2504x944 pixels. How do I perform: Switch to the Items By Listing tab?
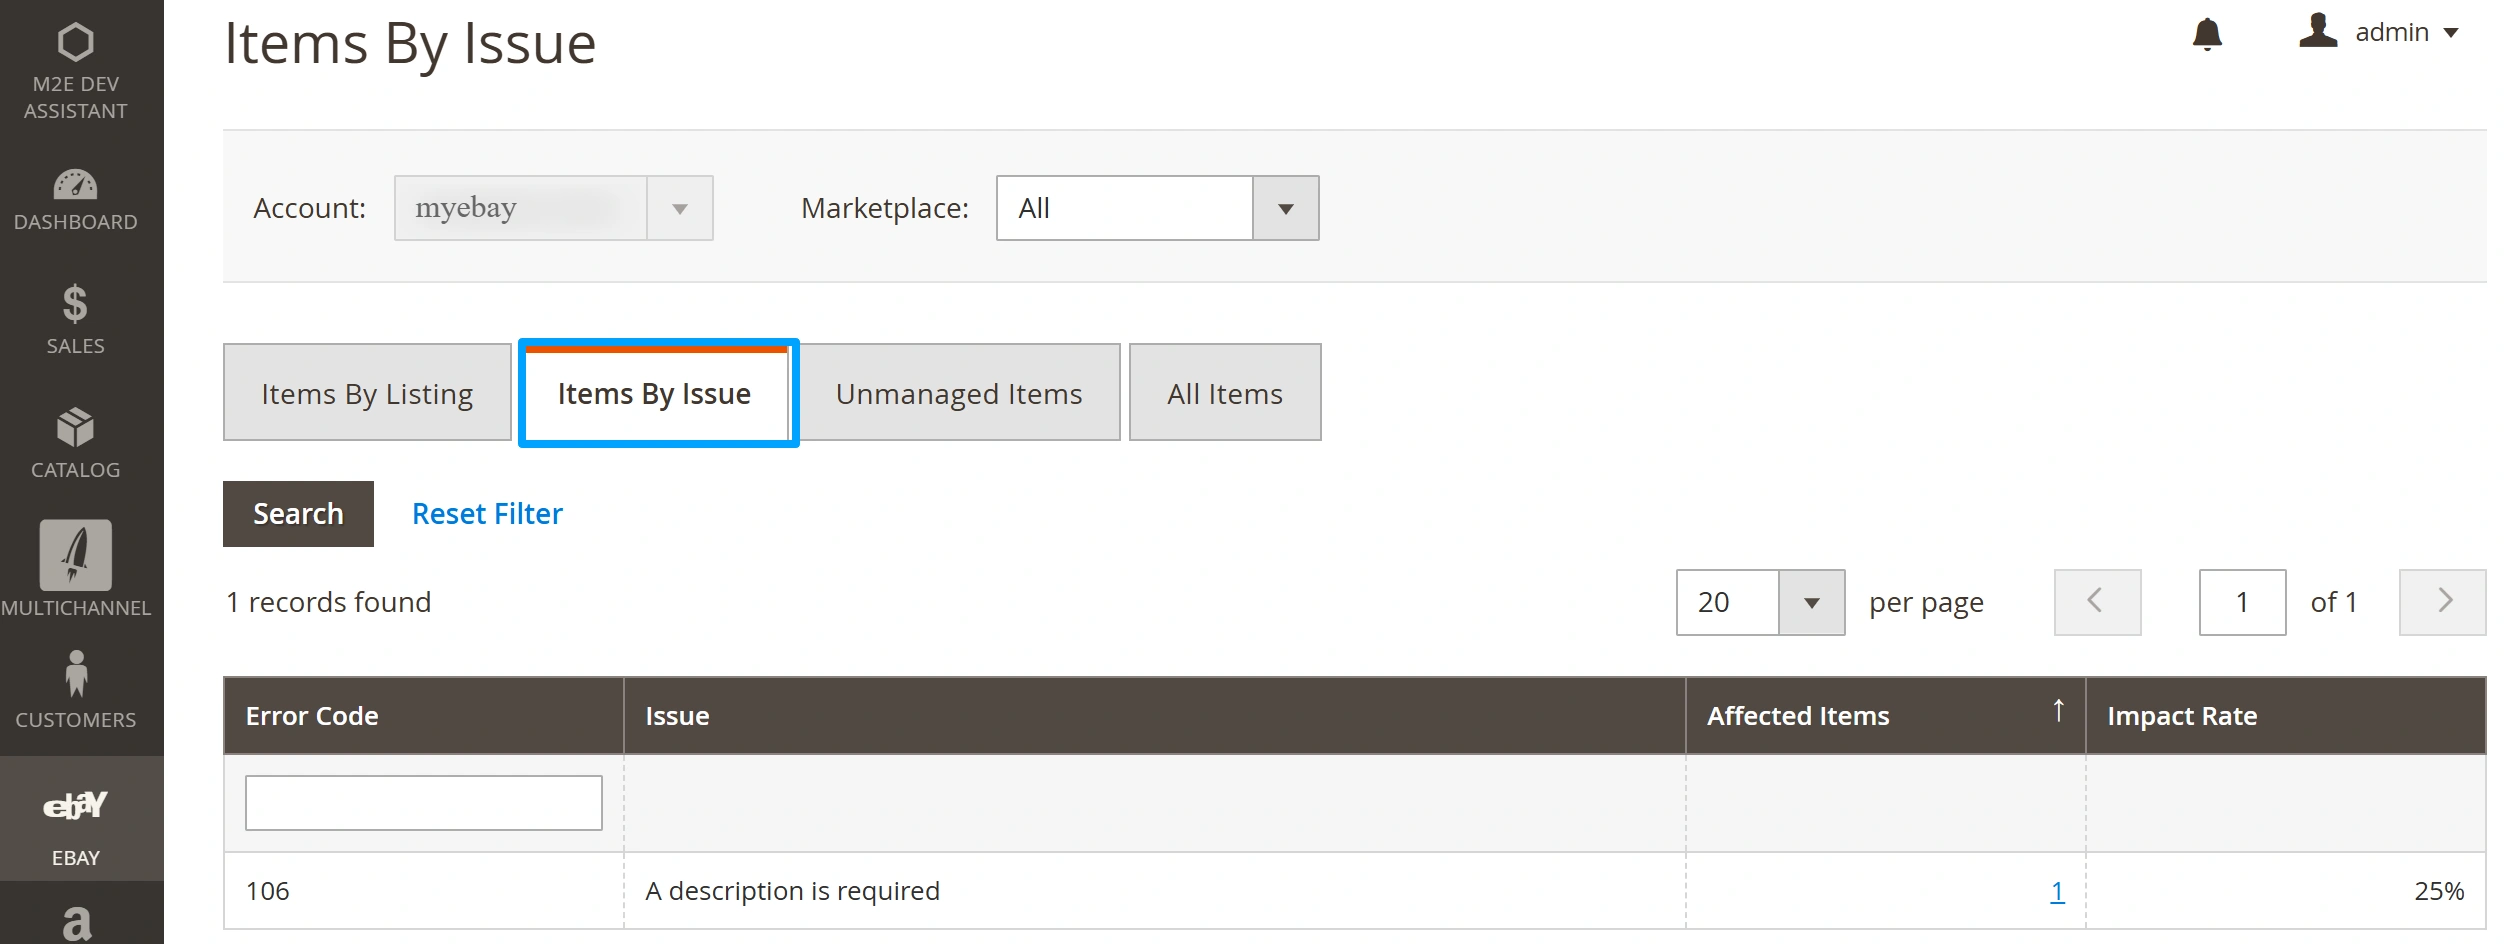coord(367,393)
